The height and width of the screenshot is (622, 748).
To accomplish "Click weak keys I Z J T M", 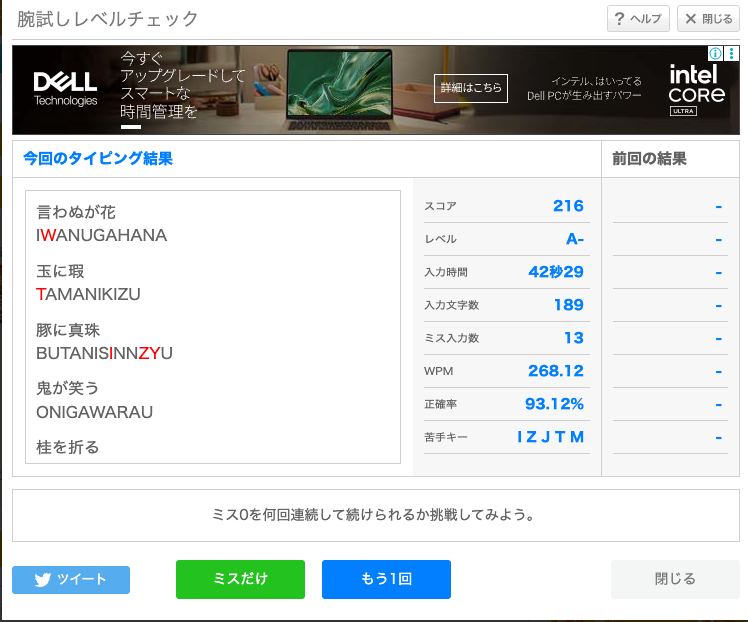I will (551, 436).
